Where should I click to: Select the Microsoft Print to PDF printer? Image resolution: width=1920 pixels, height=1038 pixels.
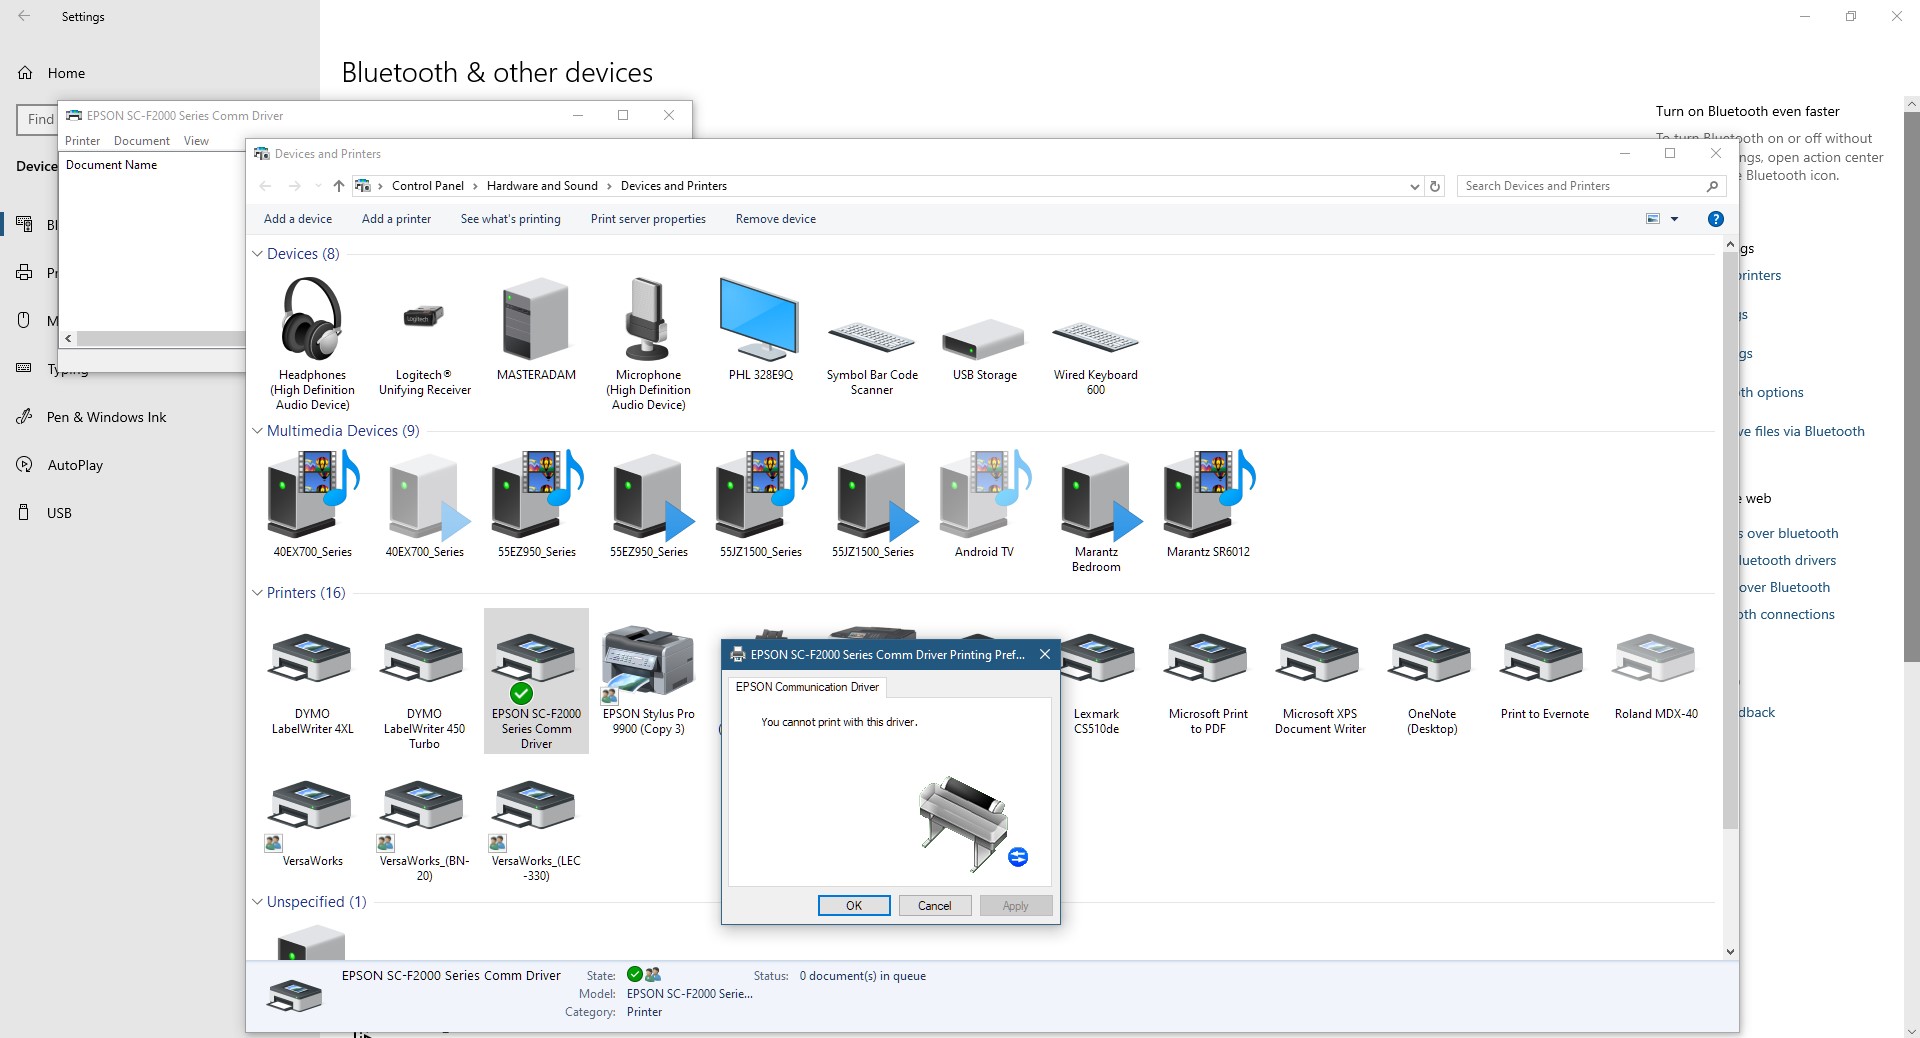coord(1208,685)
